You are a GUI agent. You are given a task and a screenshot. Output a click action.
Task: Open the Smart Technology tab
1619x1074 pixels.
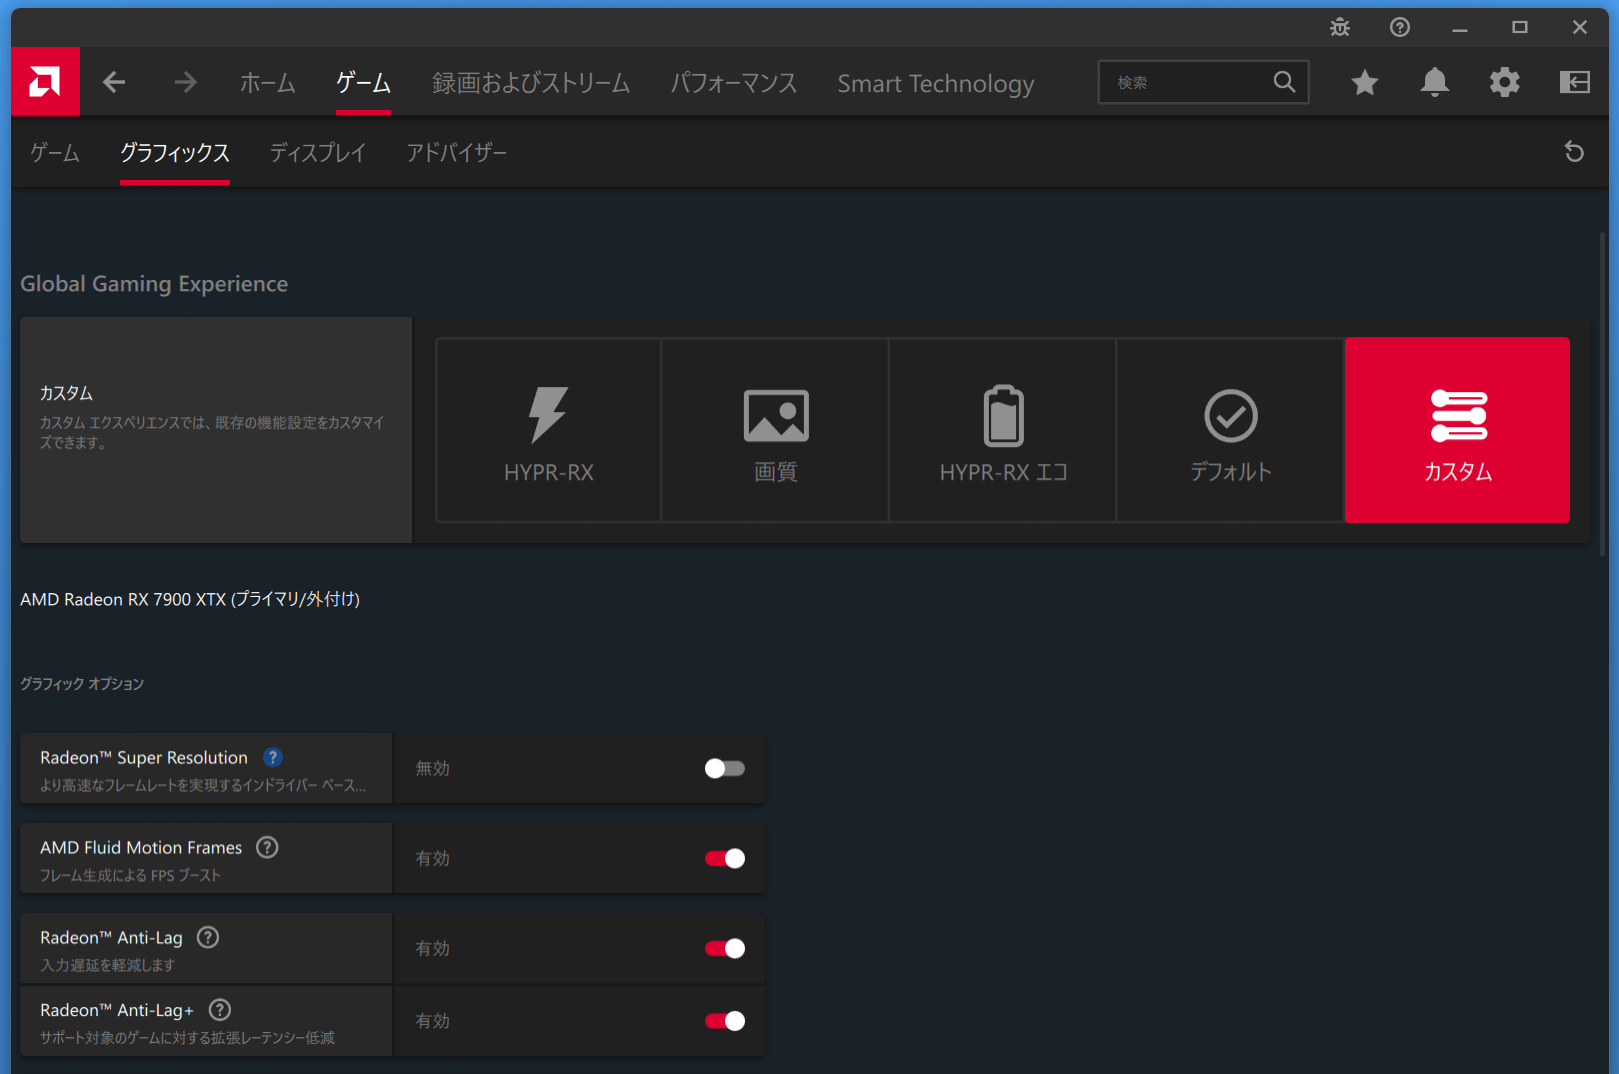point(936,84)
